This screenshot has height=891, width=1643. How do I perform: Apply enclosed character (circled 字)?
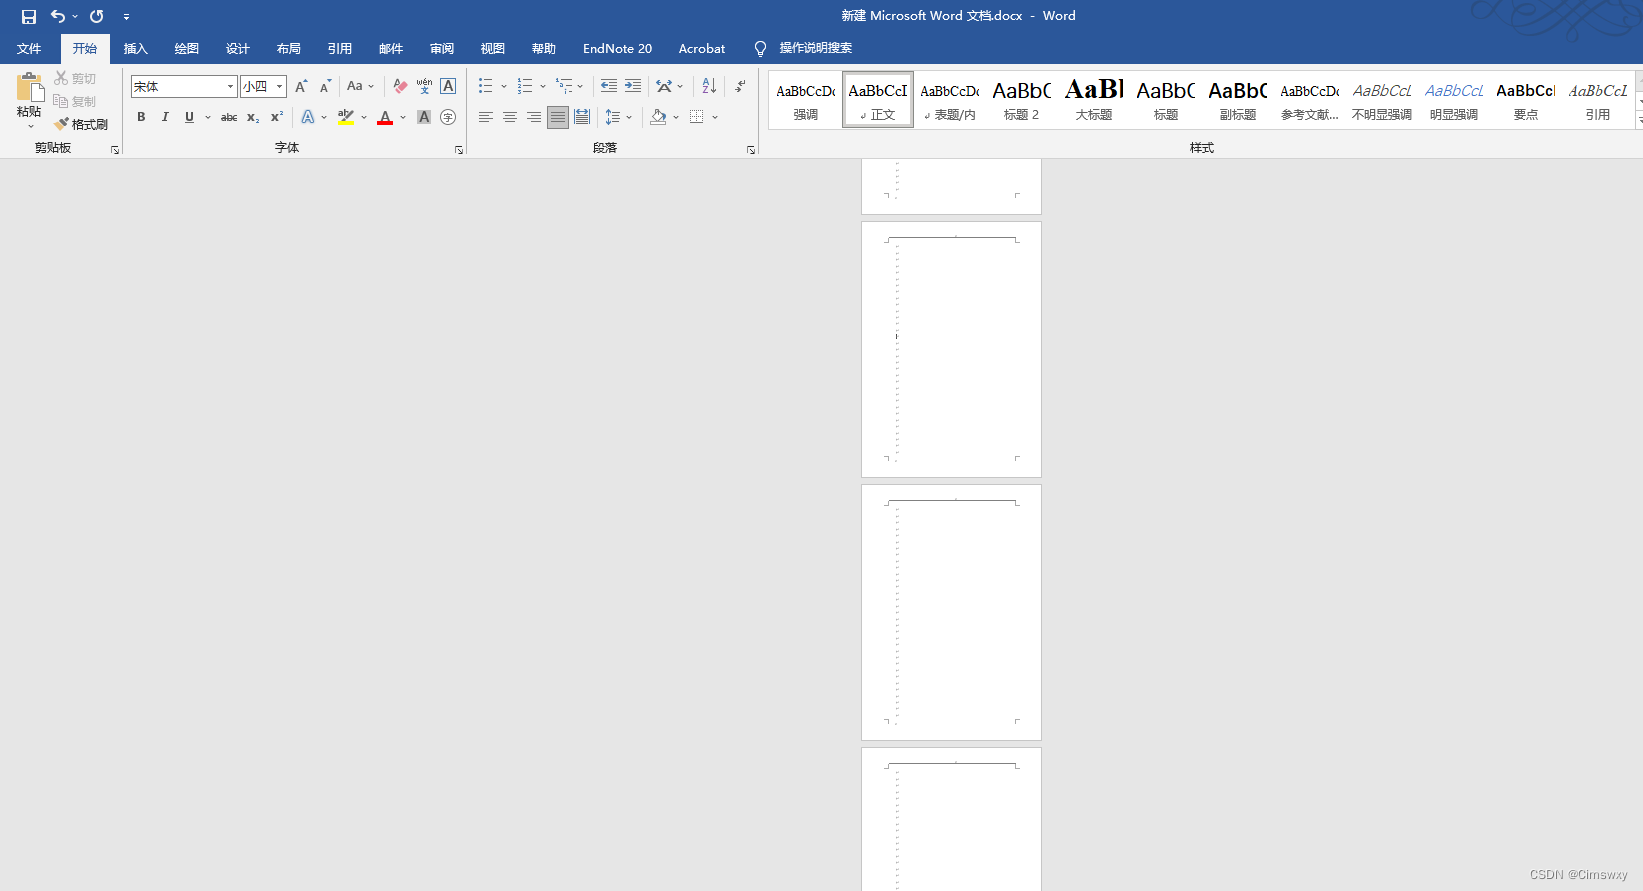click(448, 117)
